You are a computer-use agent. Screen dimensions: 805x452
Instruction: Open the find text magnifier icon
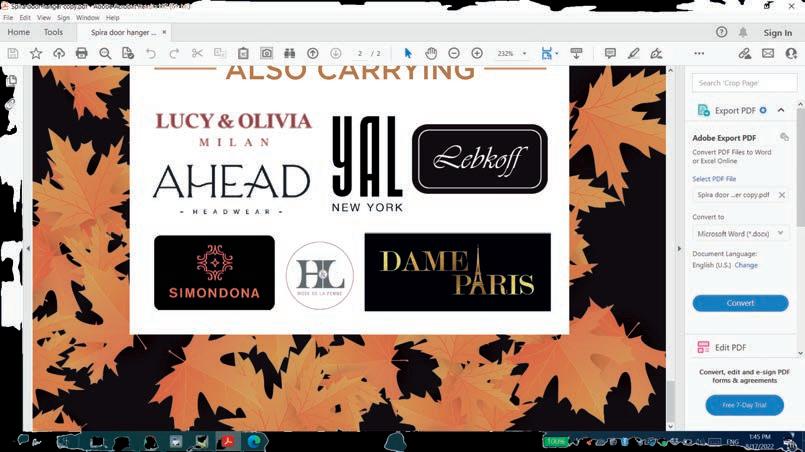(x=105, y=53)
